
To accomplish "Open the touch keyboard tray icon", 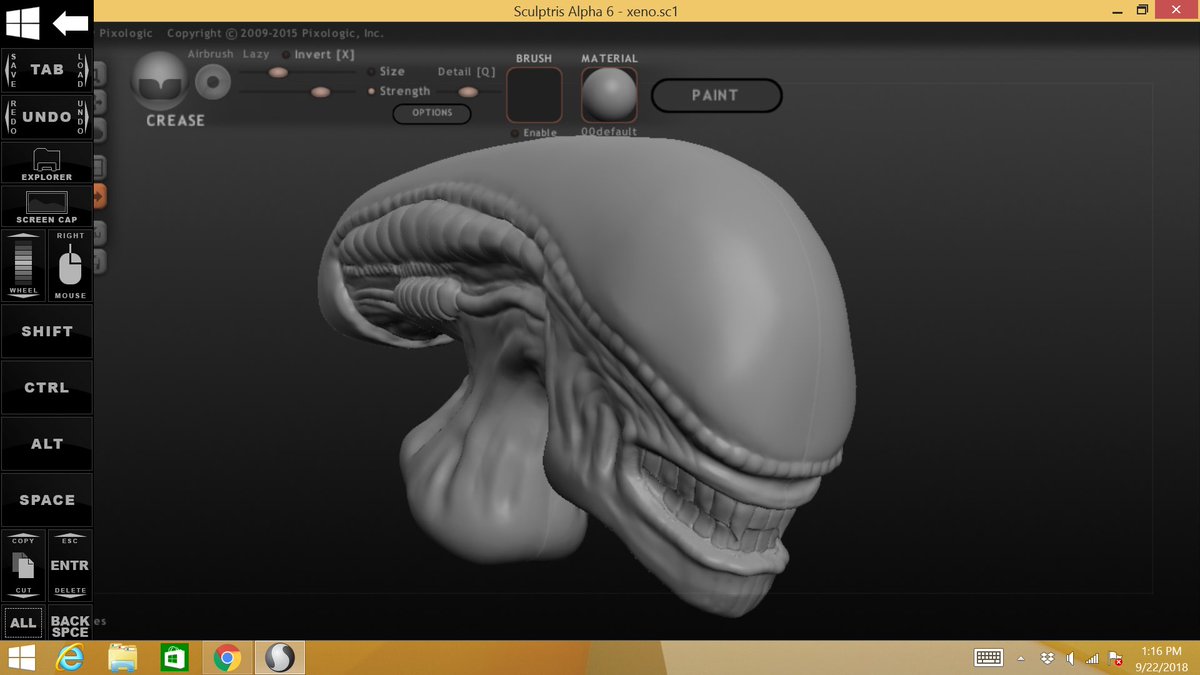I will [989, 657].
